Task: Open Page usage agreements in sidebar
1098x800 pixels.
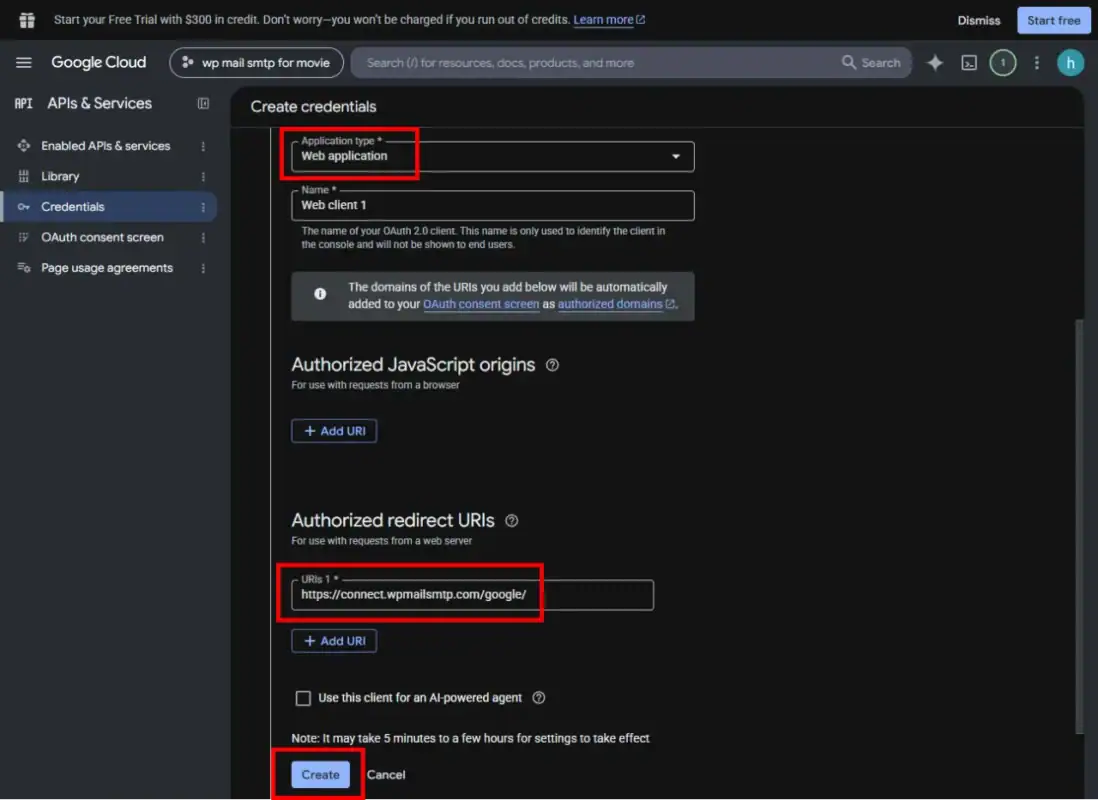Action: point(106,268)
